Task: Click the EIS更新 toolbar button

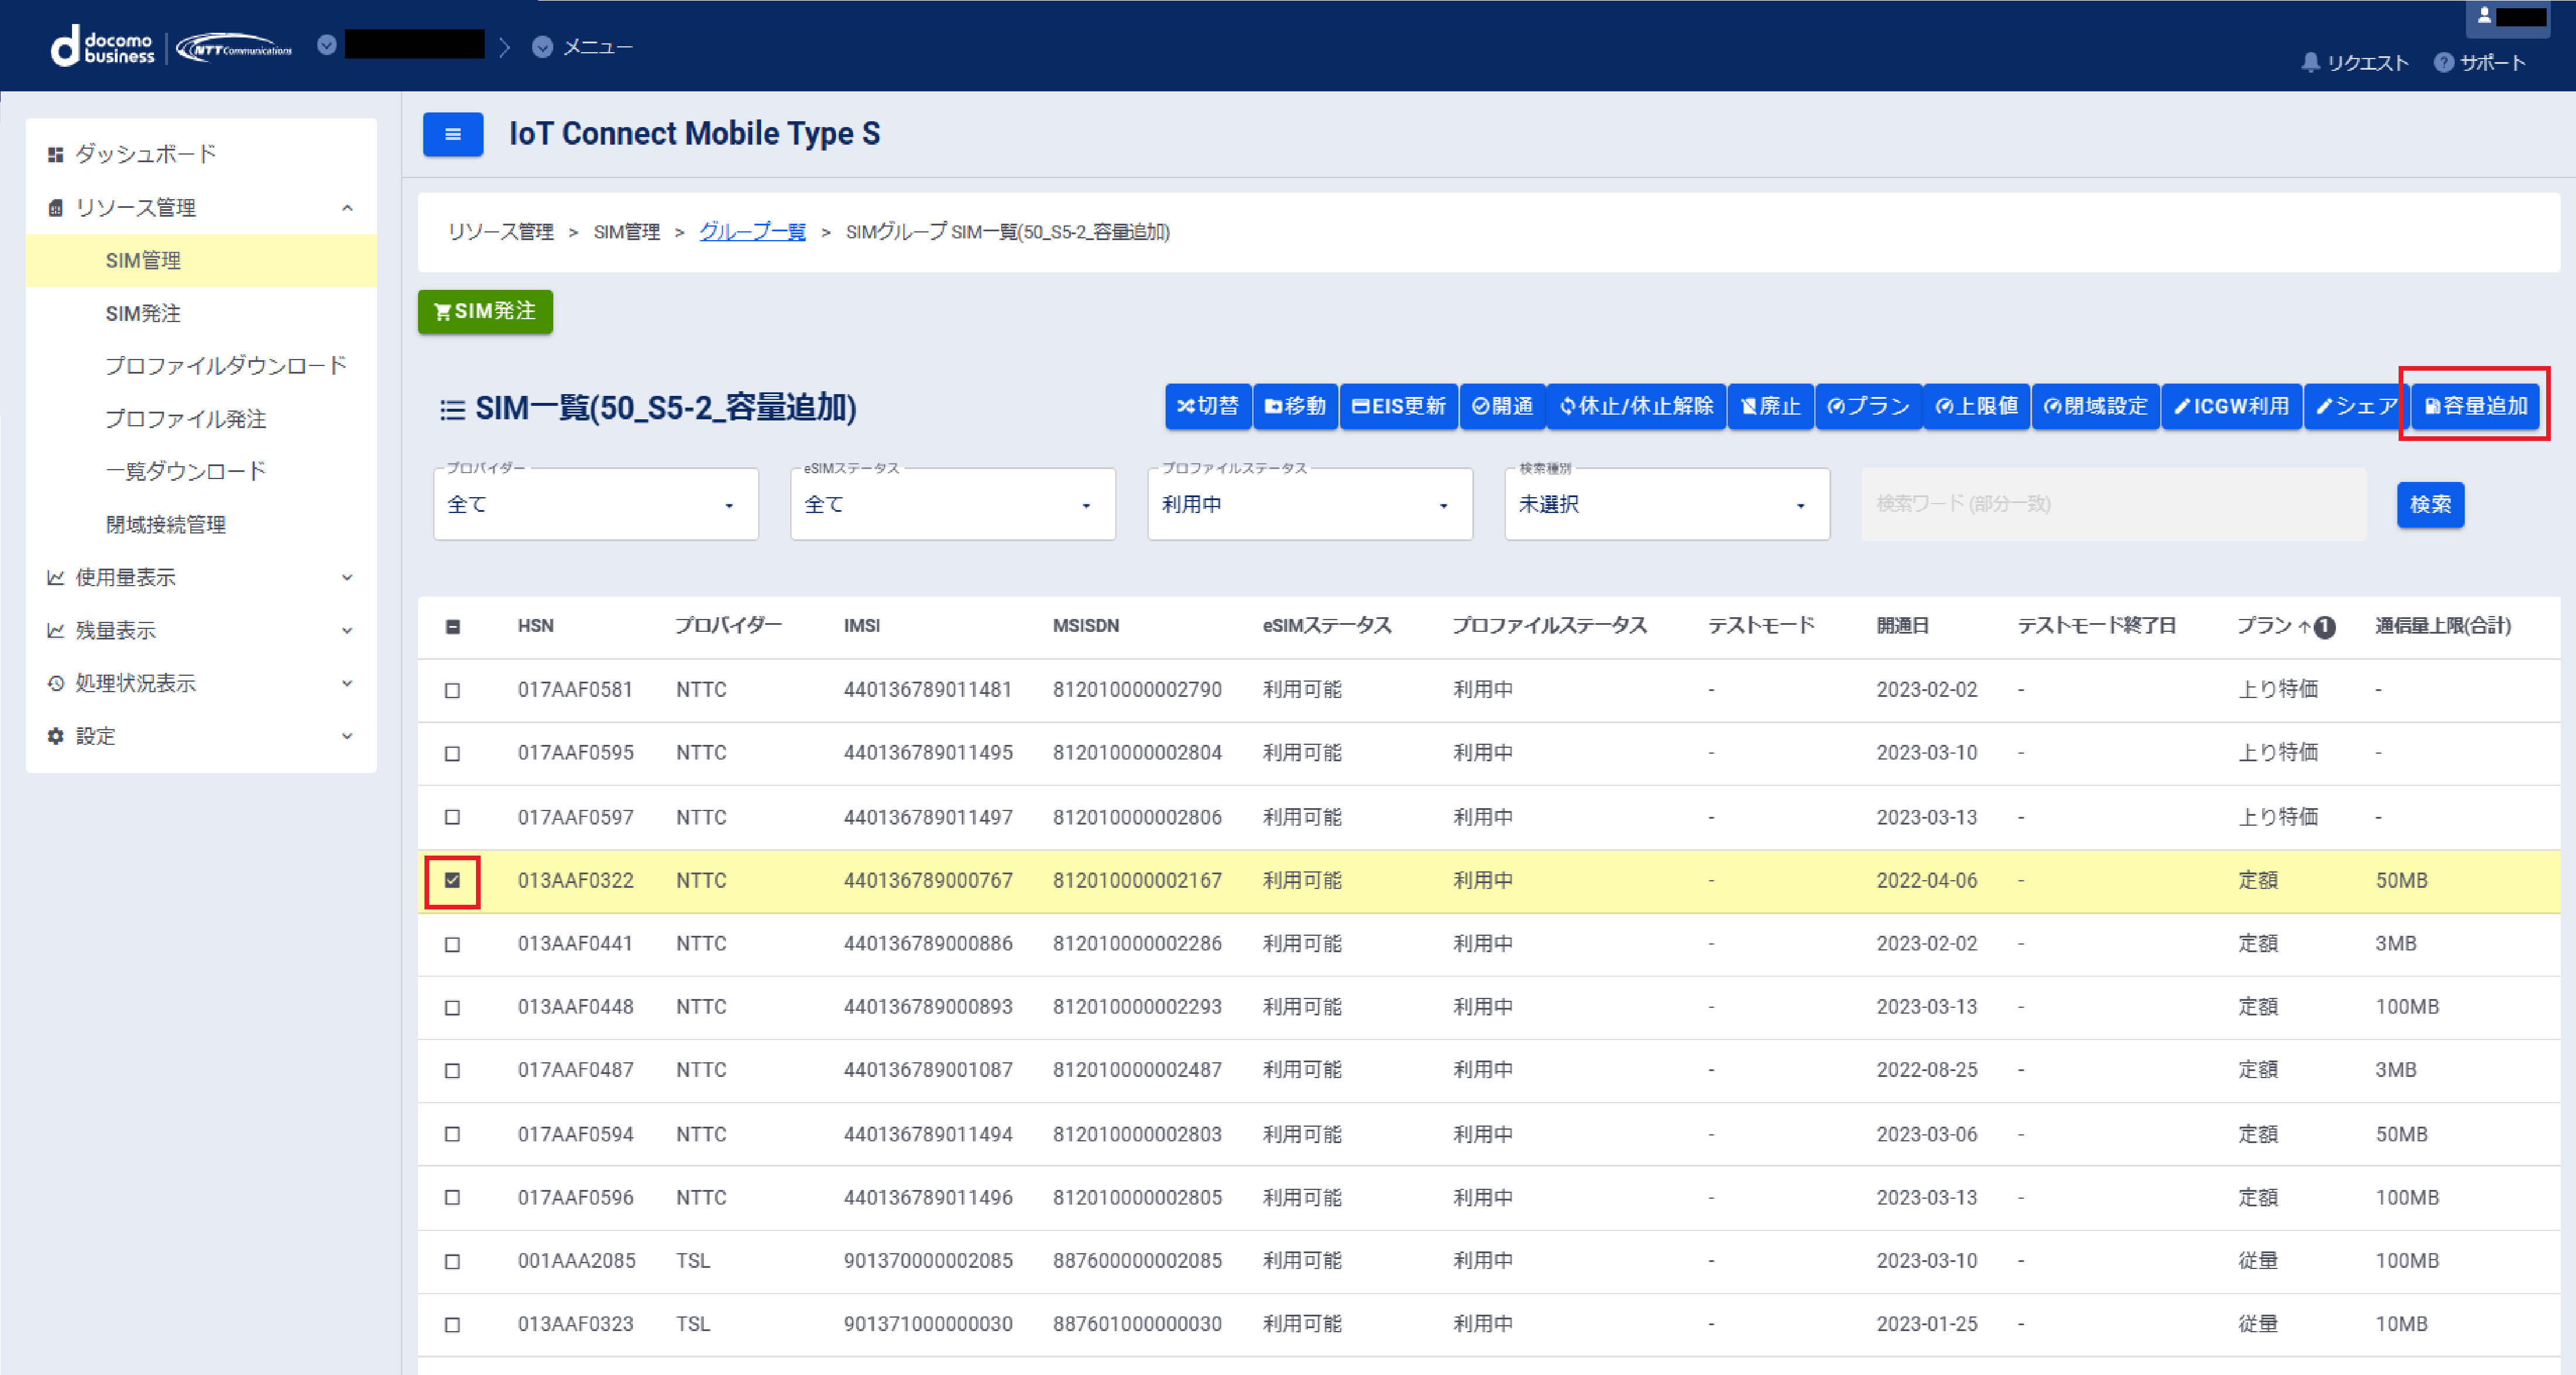Action: pos(1398,406)
